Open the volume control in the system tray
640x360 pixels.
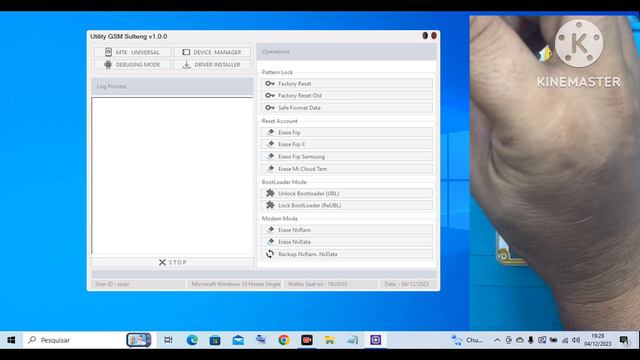pos(576,340)
